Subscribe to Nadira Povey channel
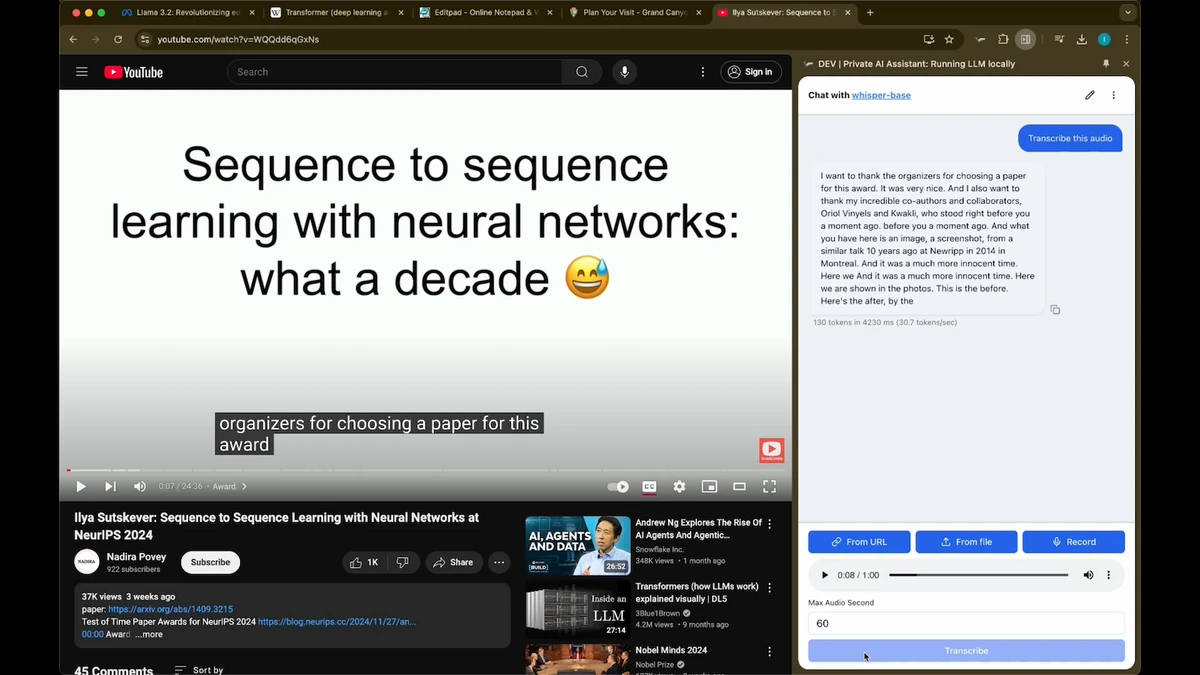 (210, 562)
